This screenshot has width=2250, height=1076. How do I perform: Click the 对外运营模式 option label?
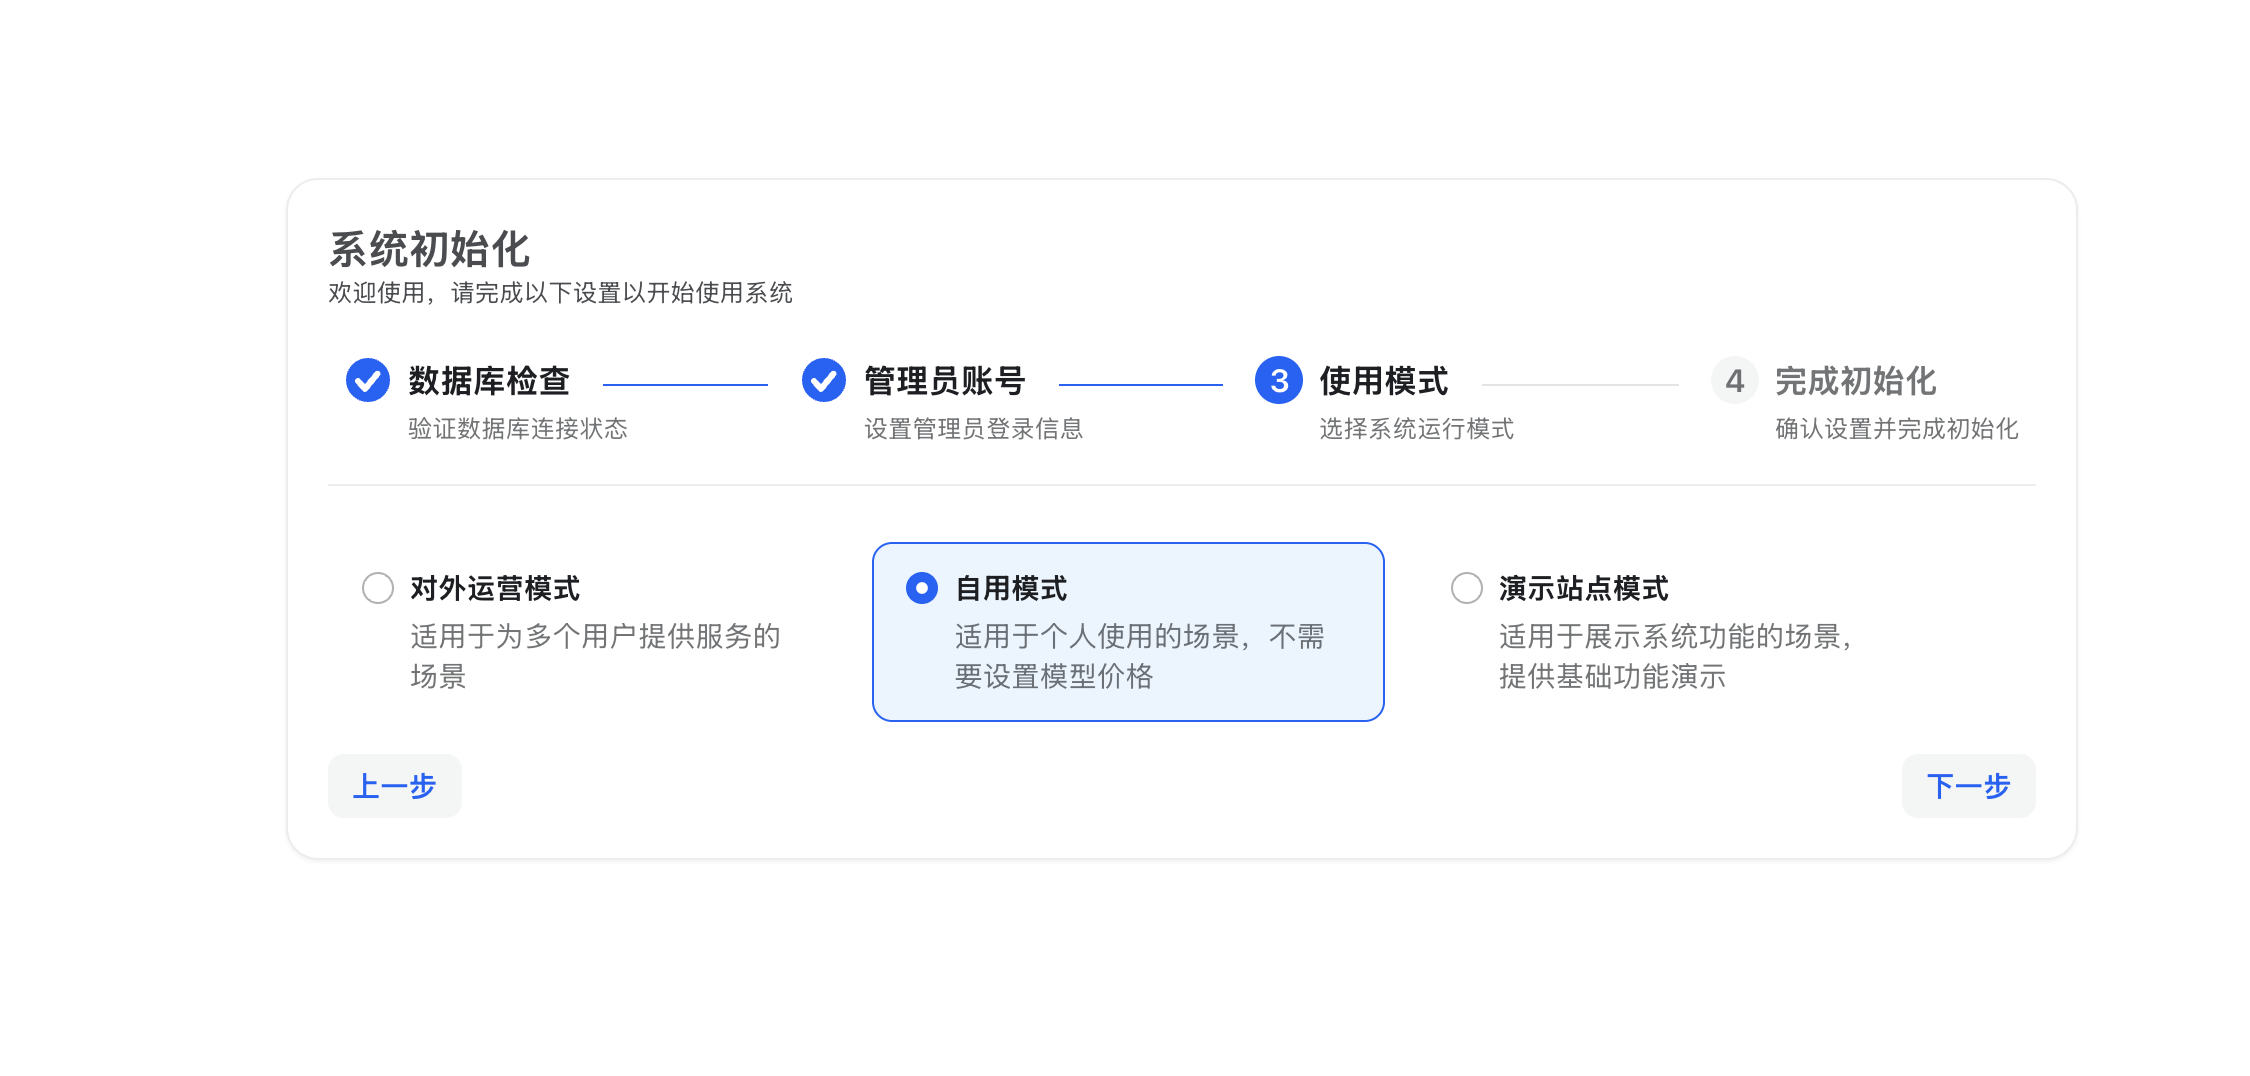[x=495, y=588]
